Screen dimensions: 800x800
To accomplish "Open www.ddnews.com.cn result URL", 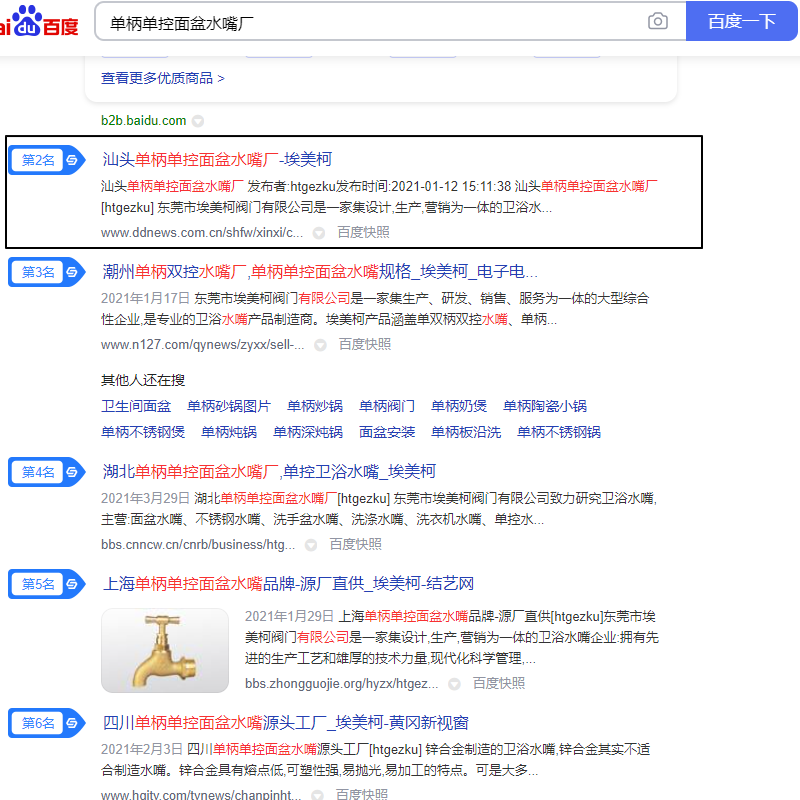I will [202, 233].
